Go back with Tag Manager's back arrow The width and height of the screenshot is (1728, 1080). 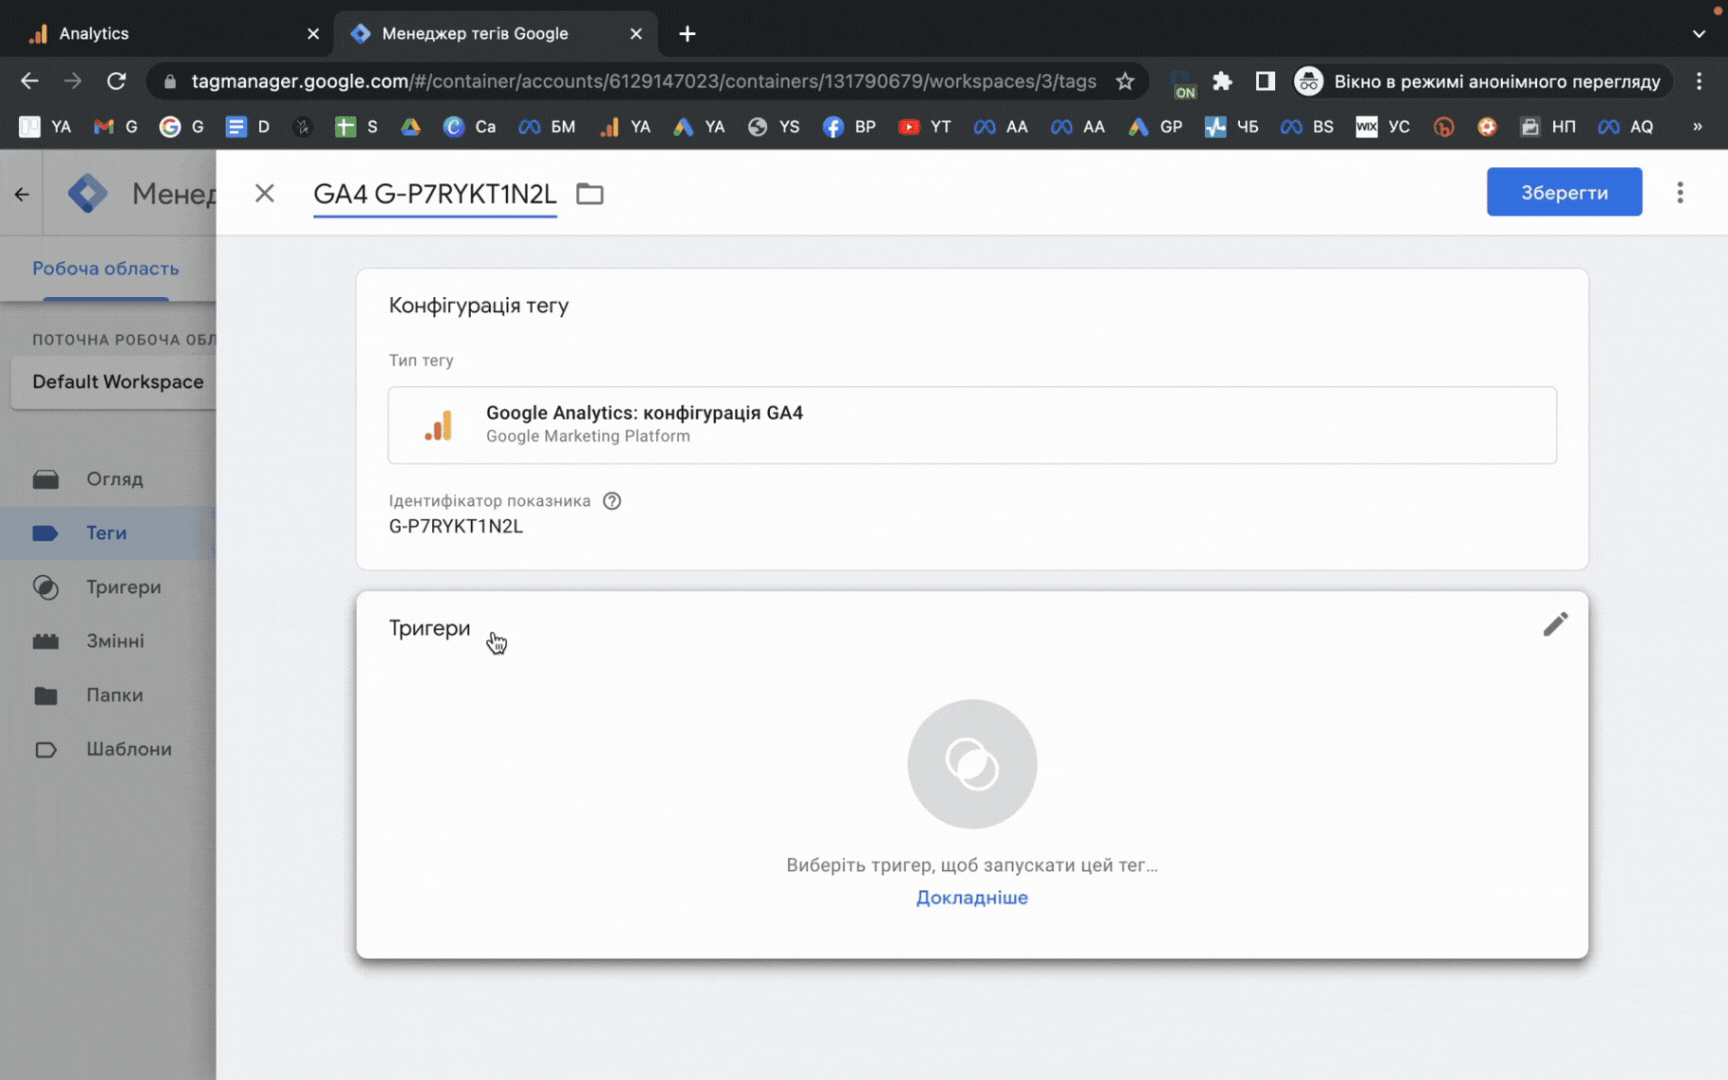point(22,194)
